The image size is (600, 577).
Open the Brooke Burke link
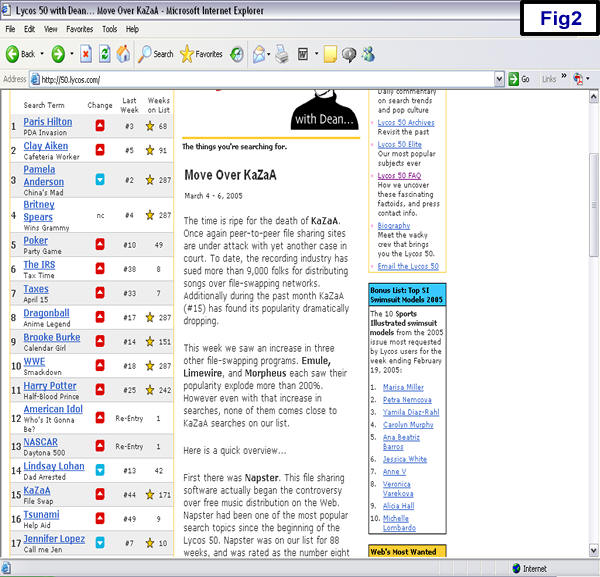(52, 337)
